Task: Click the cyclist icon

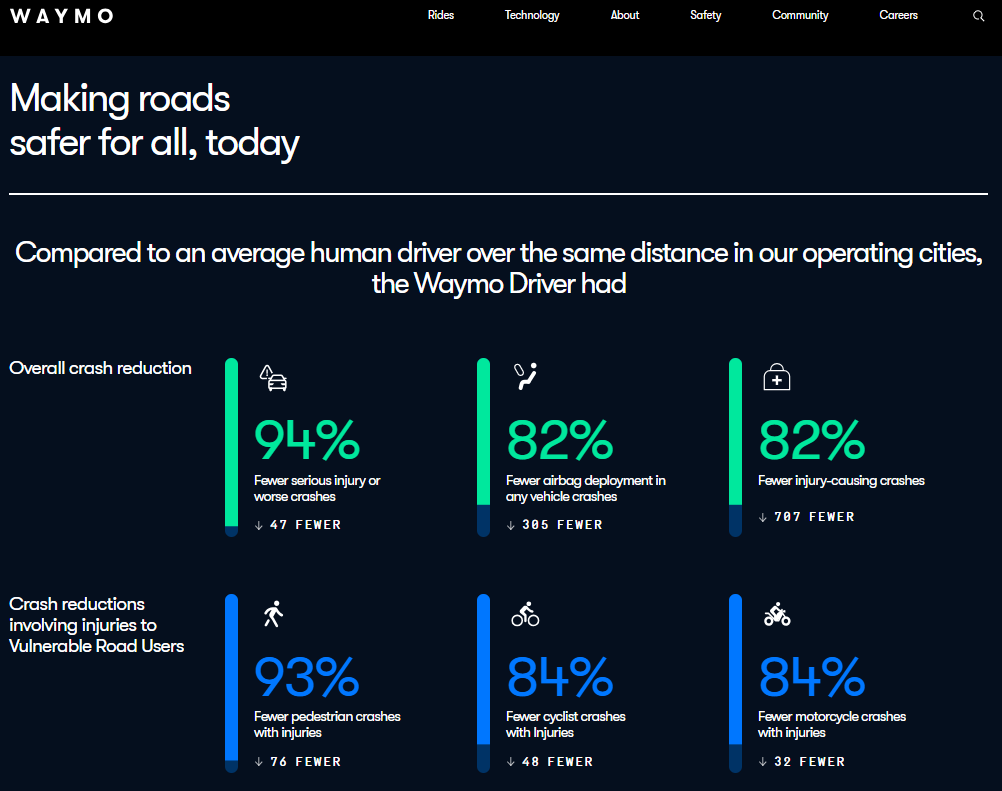Action: click(x=525, y=614)
